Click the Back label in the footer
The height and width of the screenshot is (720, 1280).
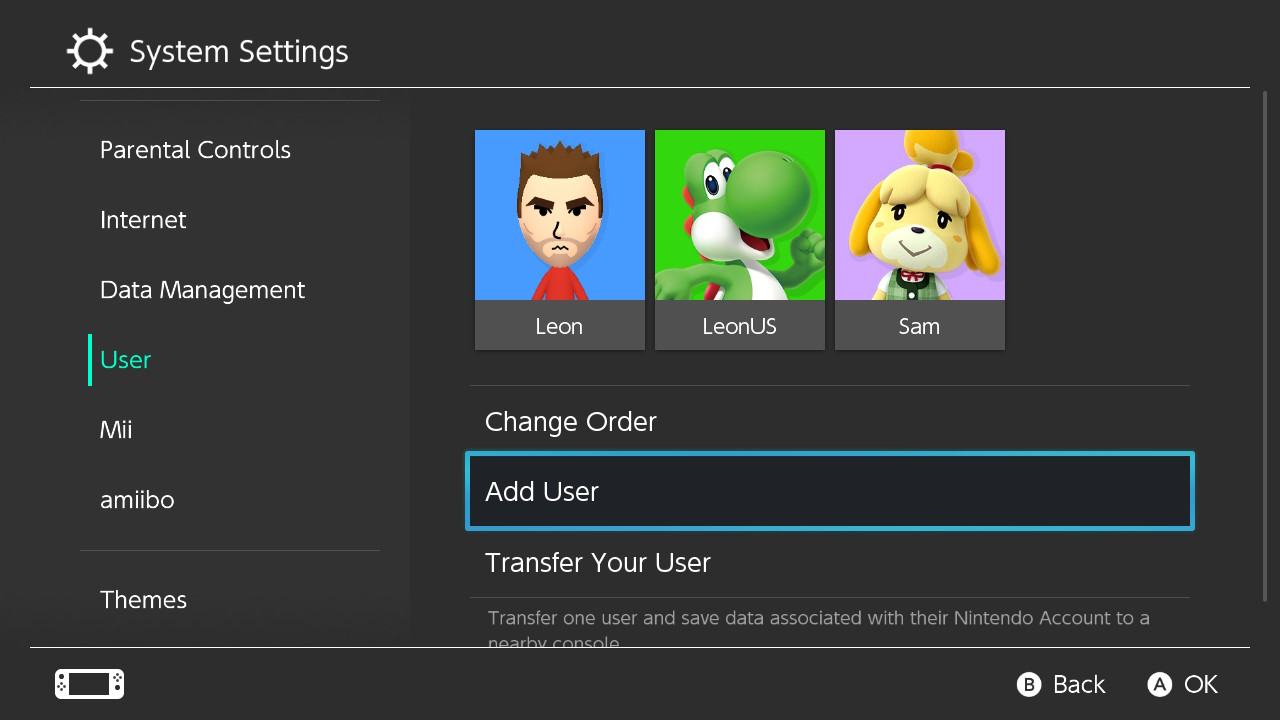click(1078, 684)
